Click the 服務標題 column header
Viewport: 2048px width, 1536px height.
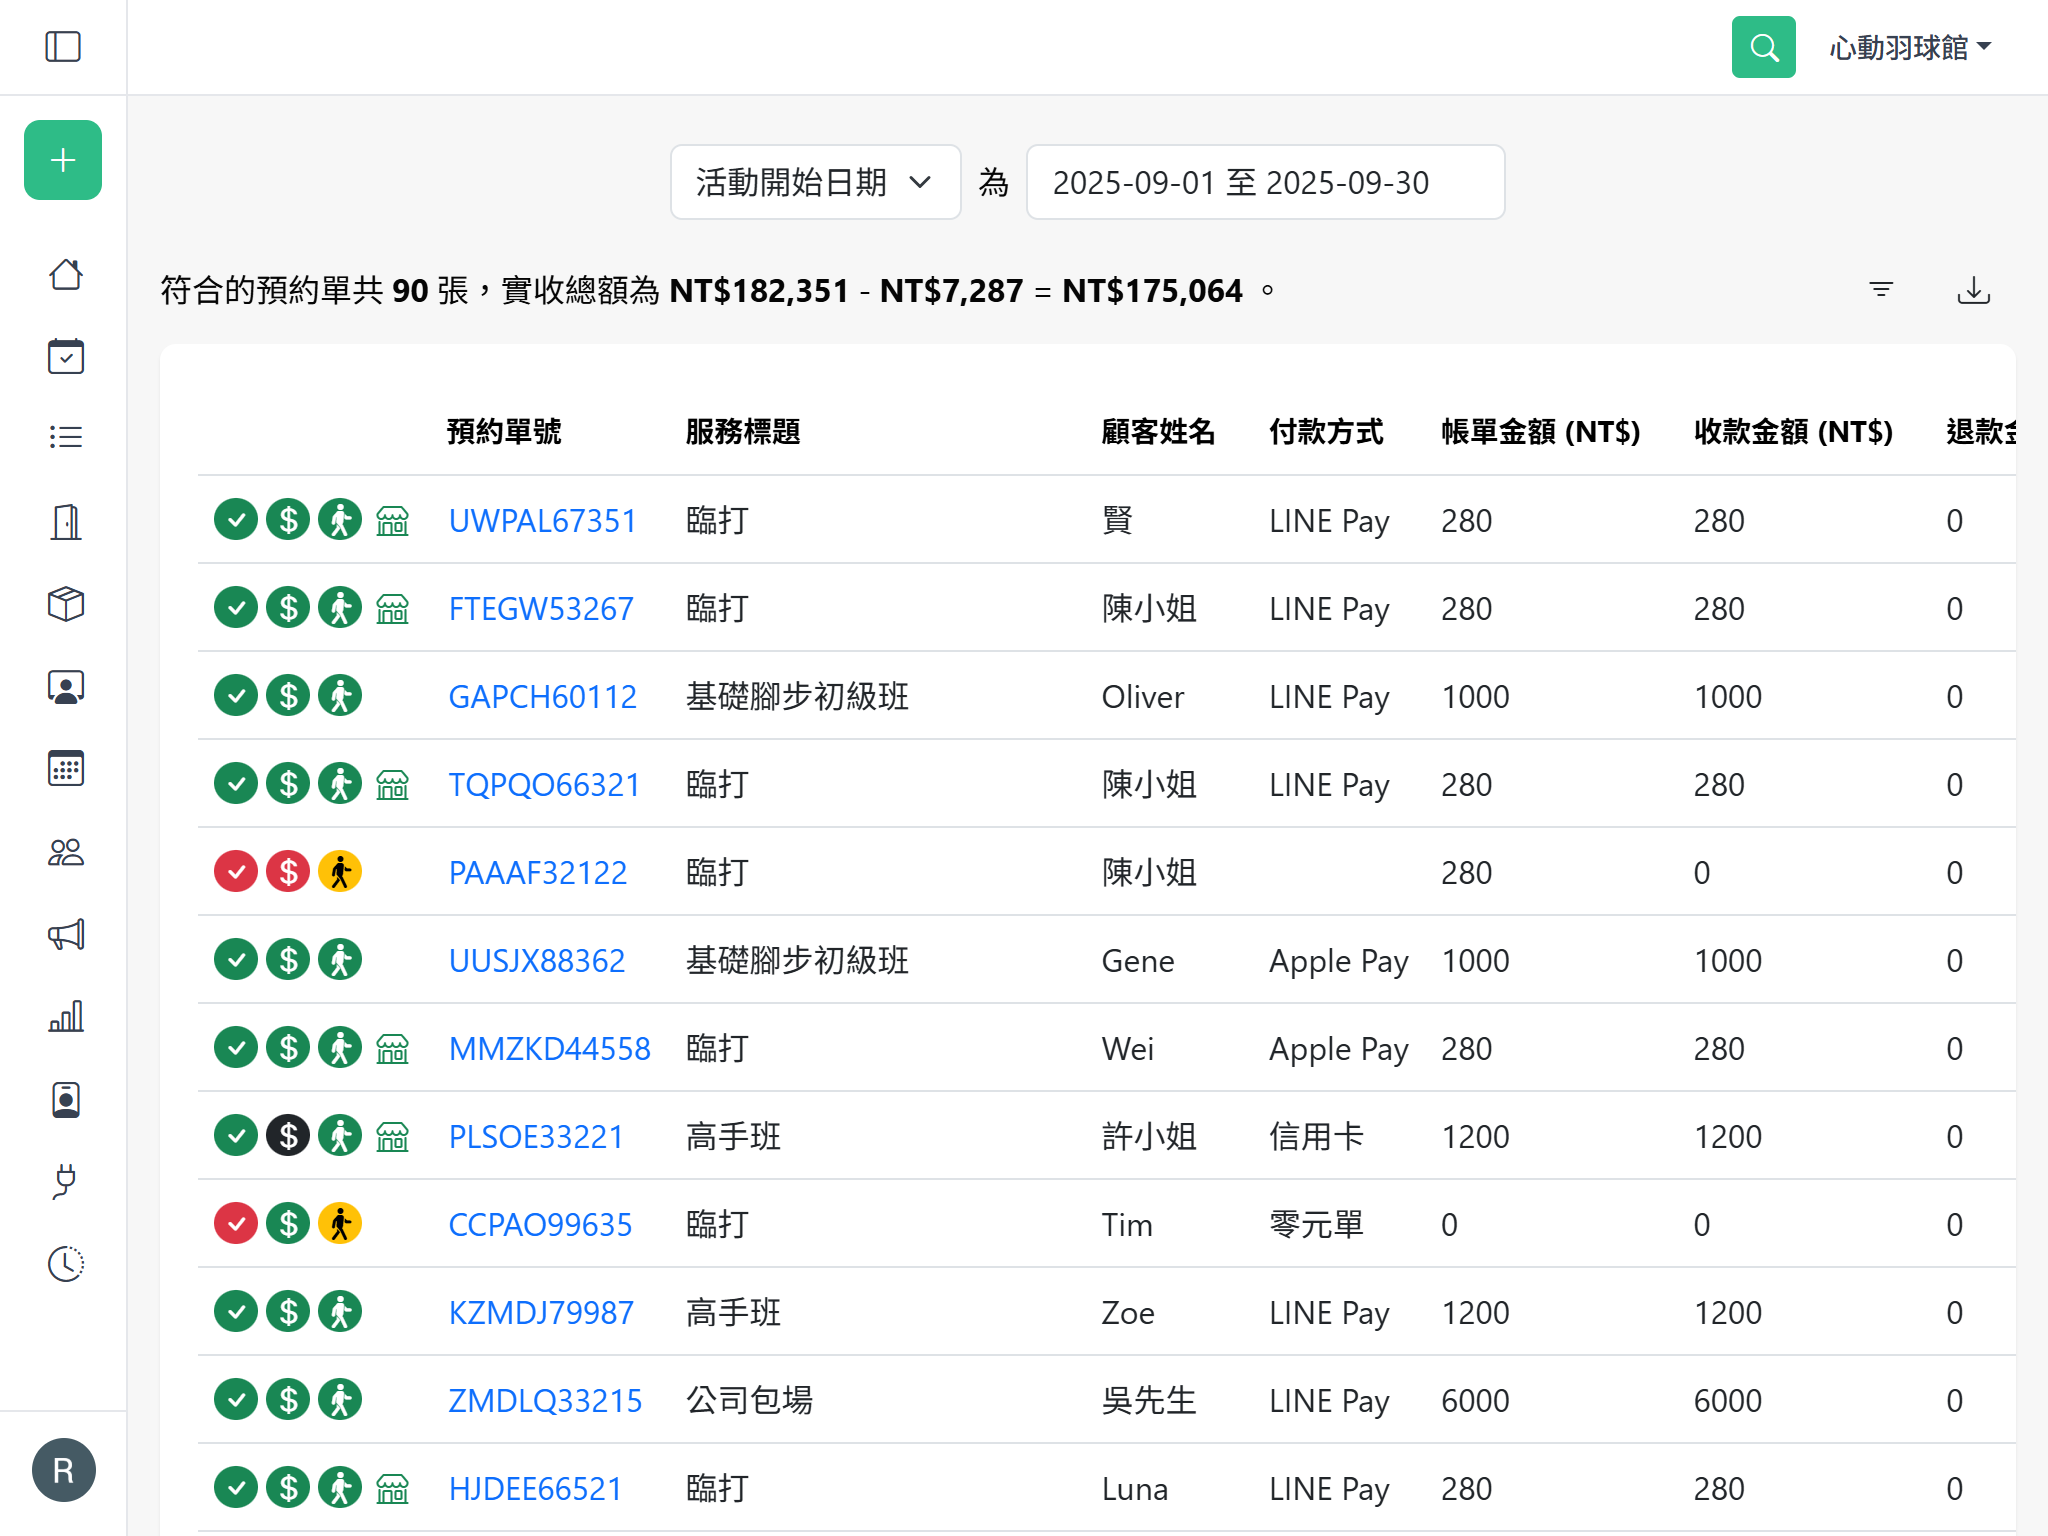[x=743, y=432]
